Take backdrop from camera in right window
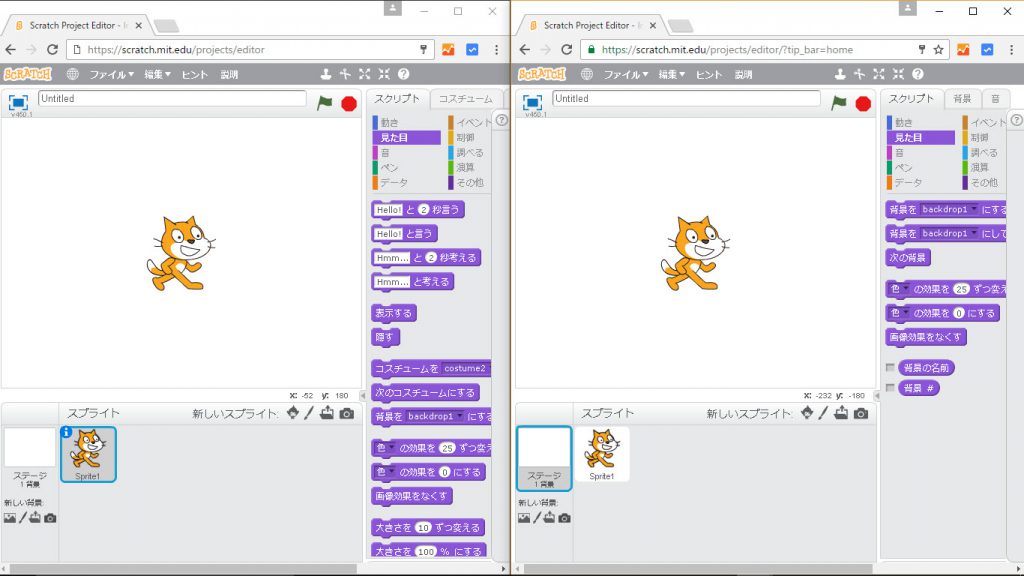The height and width of the screenshot is (576, 1024). coord(564,518)
